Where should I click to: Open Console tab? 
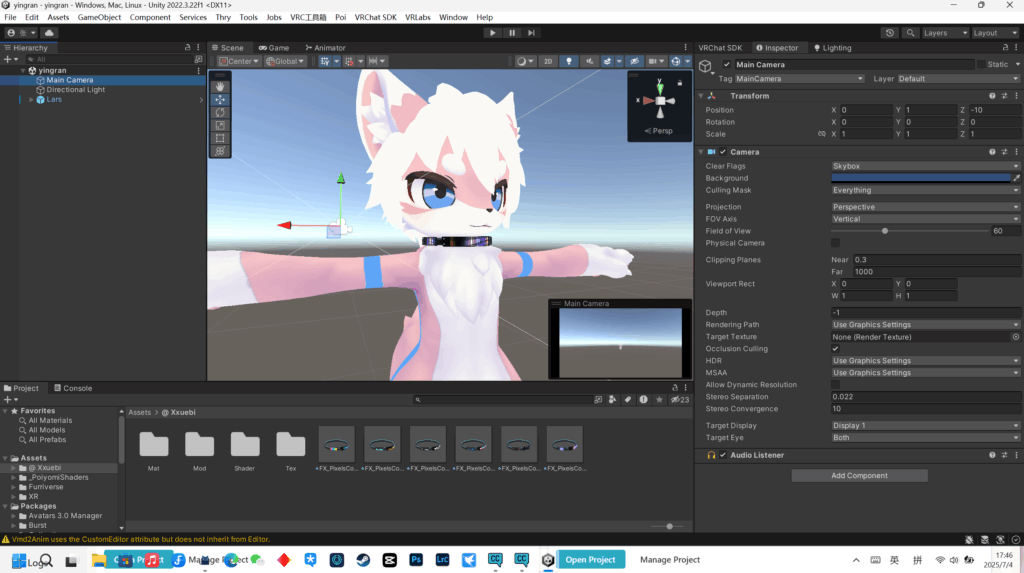click(72, 388)
